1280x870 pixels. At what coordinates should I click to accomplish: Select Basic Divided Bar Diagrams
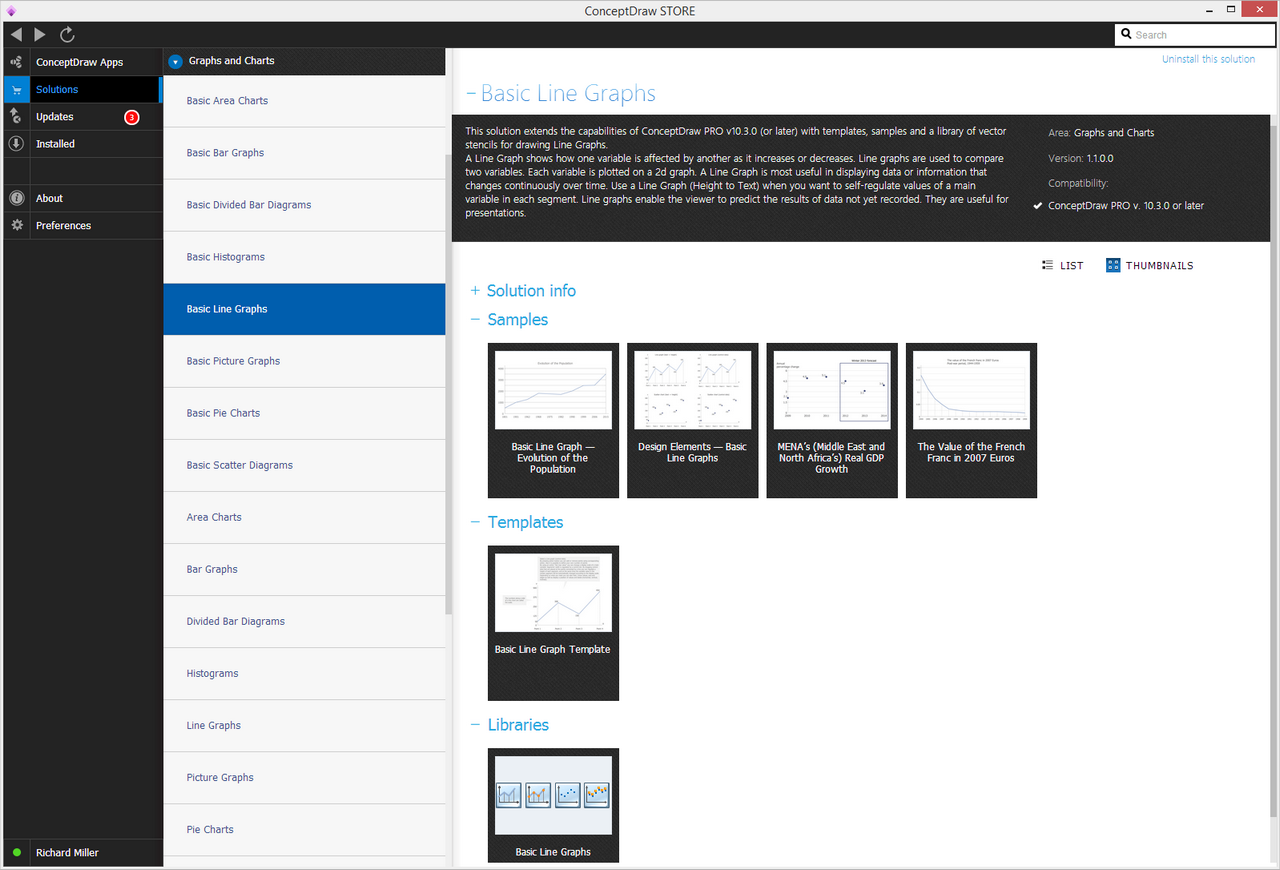[x=304, y=205]
